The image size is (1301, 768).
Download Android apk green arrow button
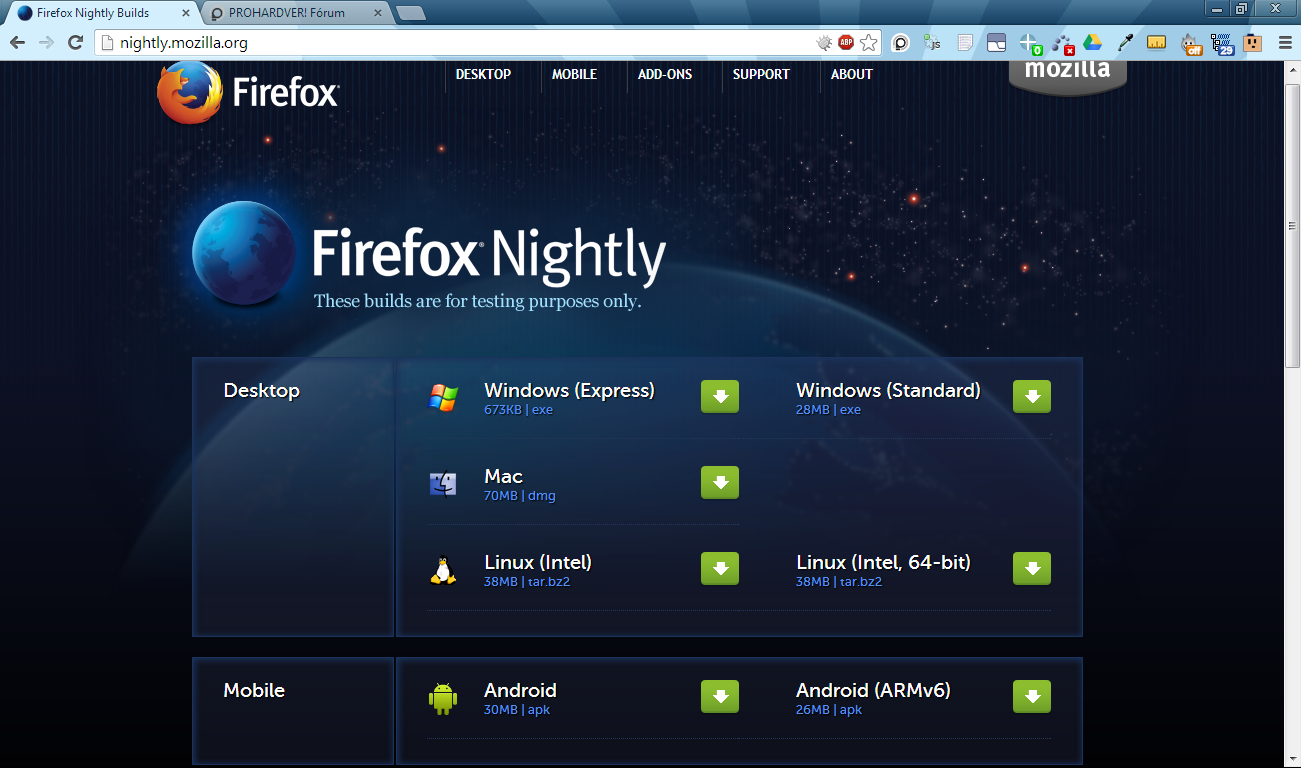tap(720, 696)
